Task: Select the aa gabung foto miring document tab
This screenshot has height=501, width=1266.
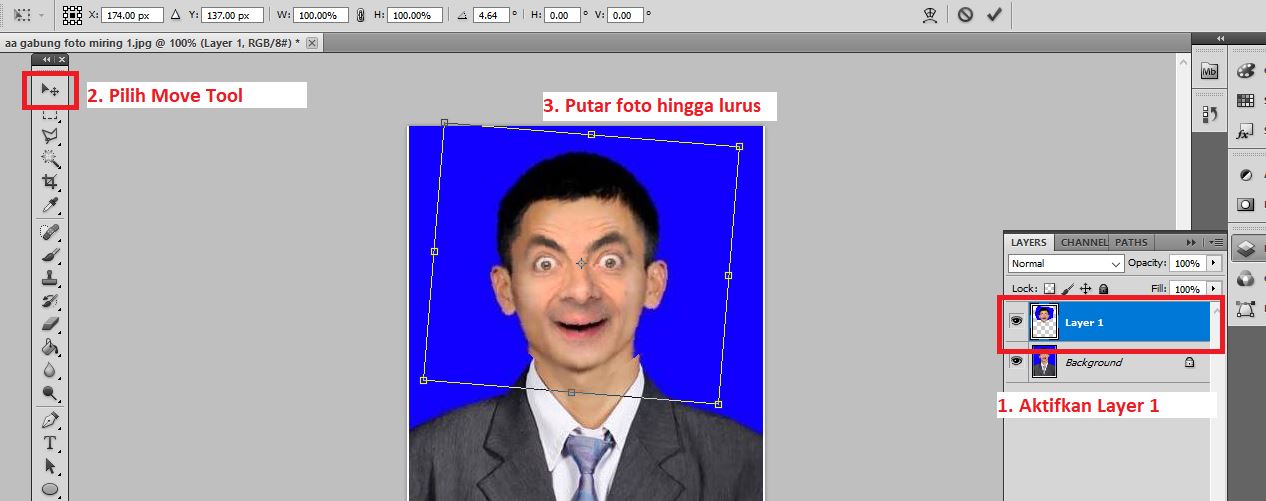Action: pyautogui.click(x=153, y=43)
